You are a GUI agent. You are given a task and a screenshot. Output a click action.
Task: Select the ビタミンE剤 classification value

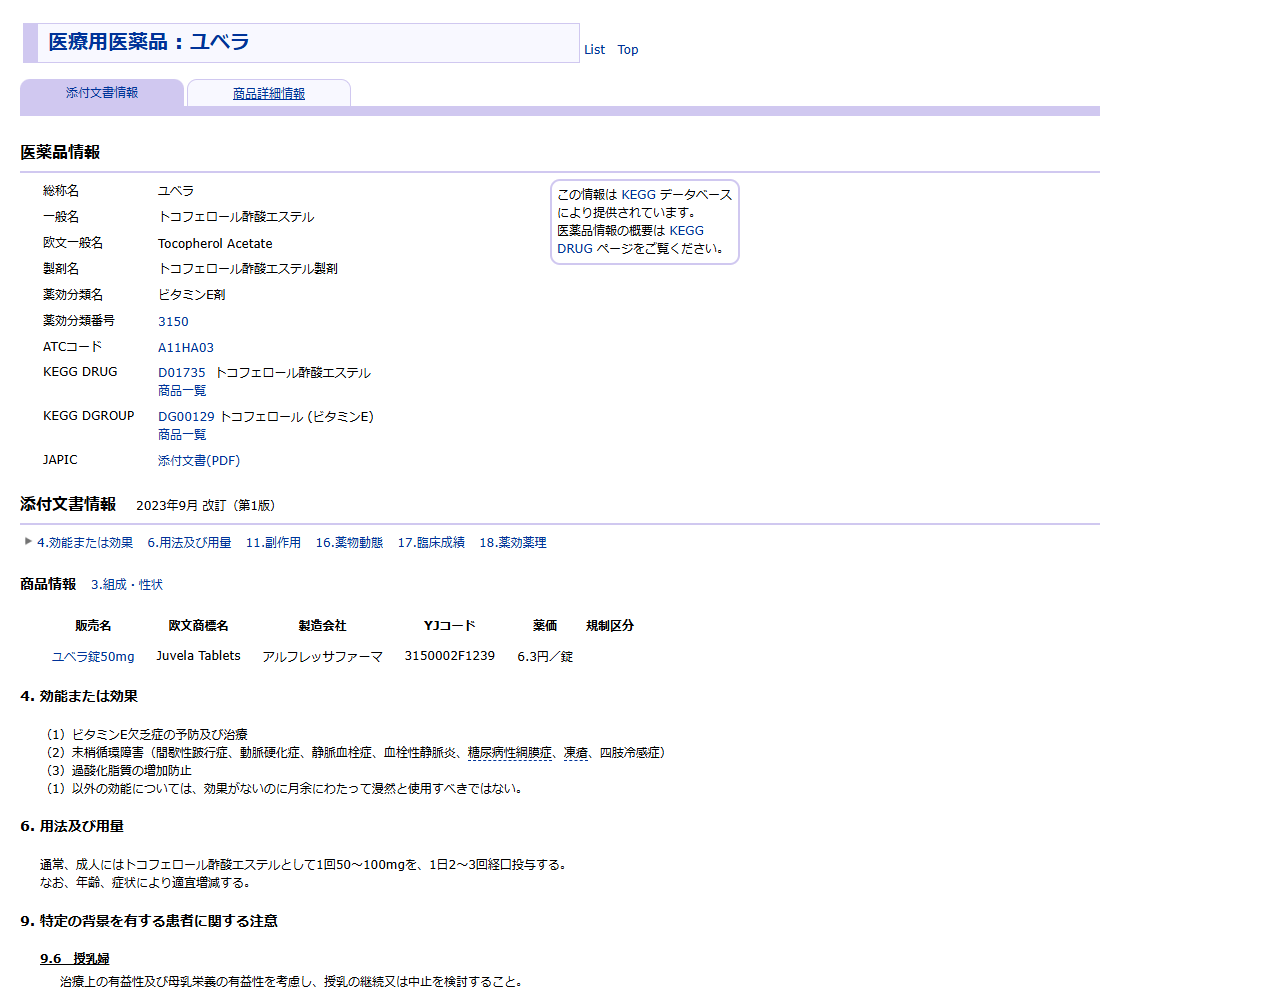(x=192, y=295)
